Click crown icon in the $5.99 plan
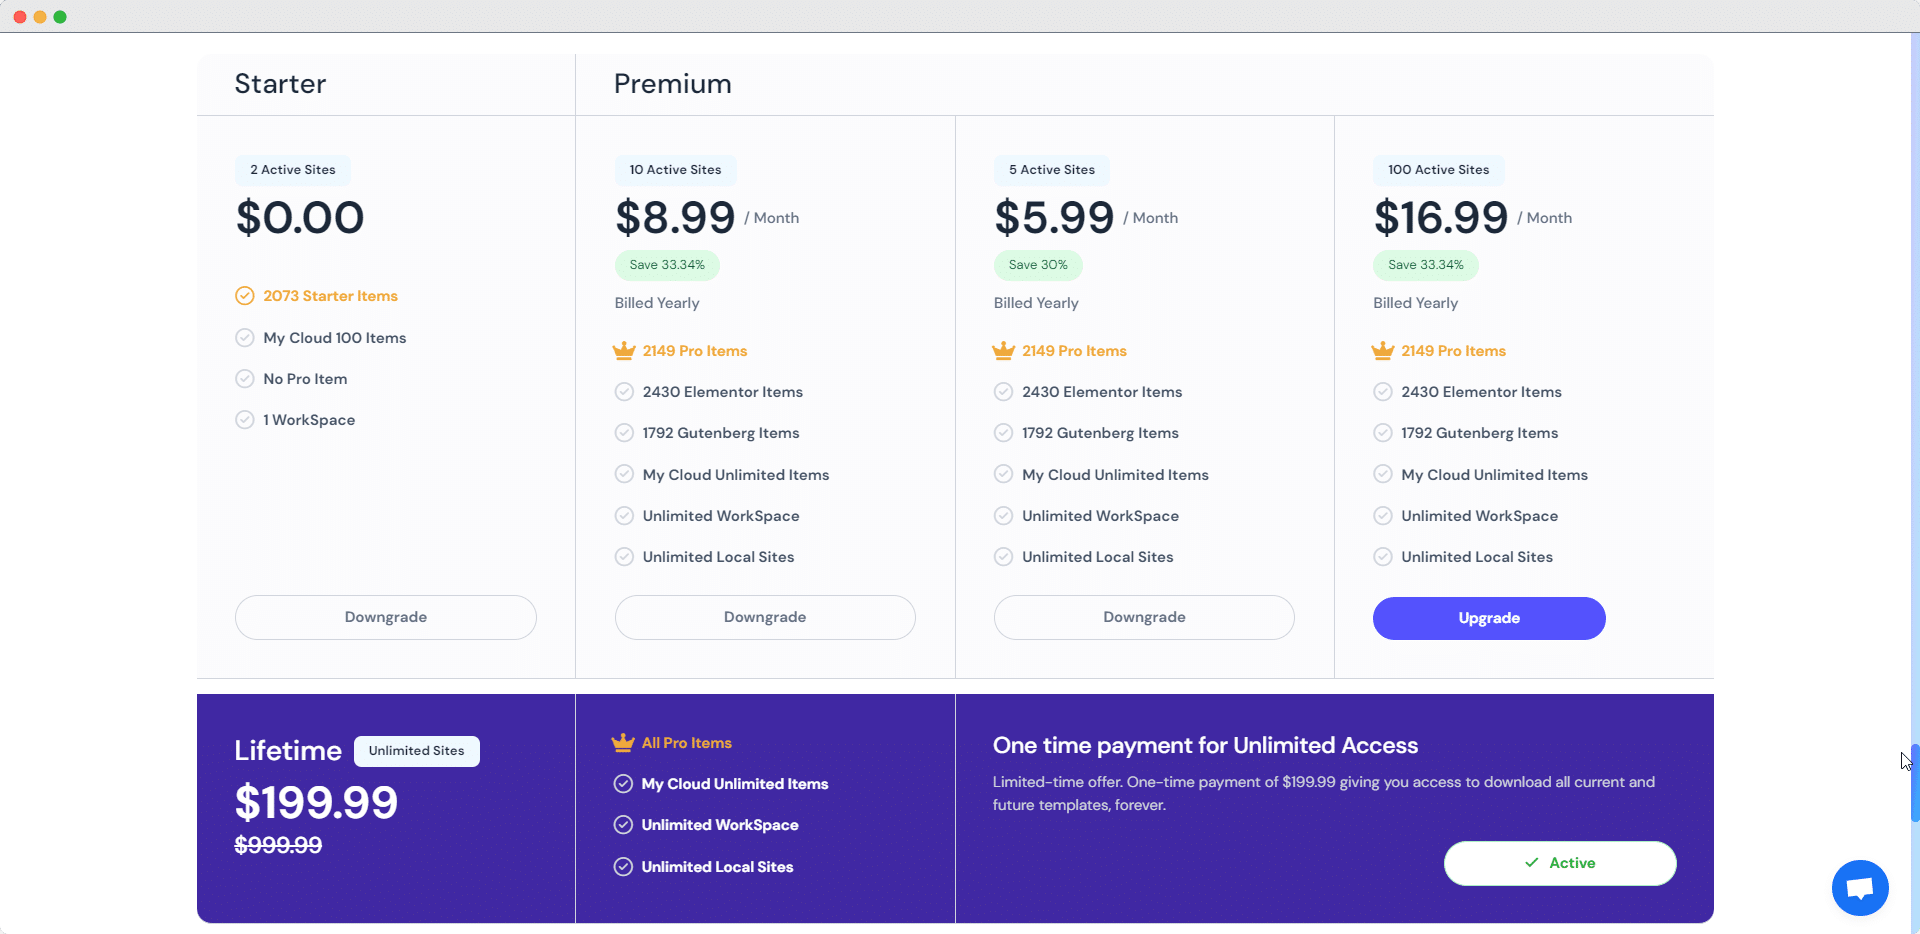 pyautogui.click(x=1003, y=351)
